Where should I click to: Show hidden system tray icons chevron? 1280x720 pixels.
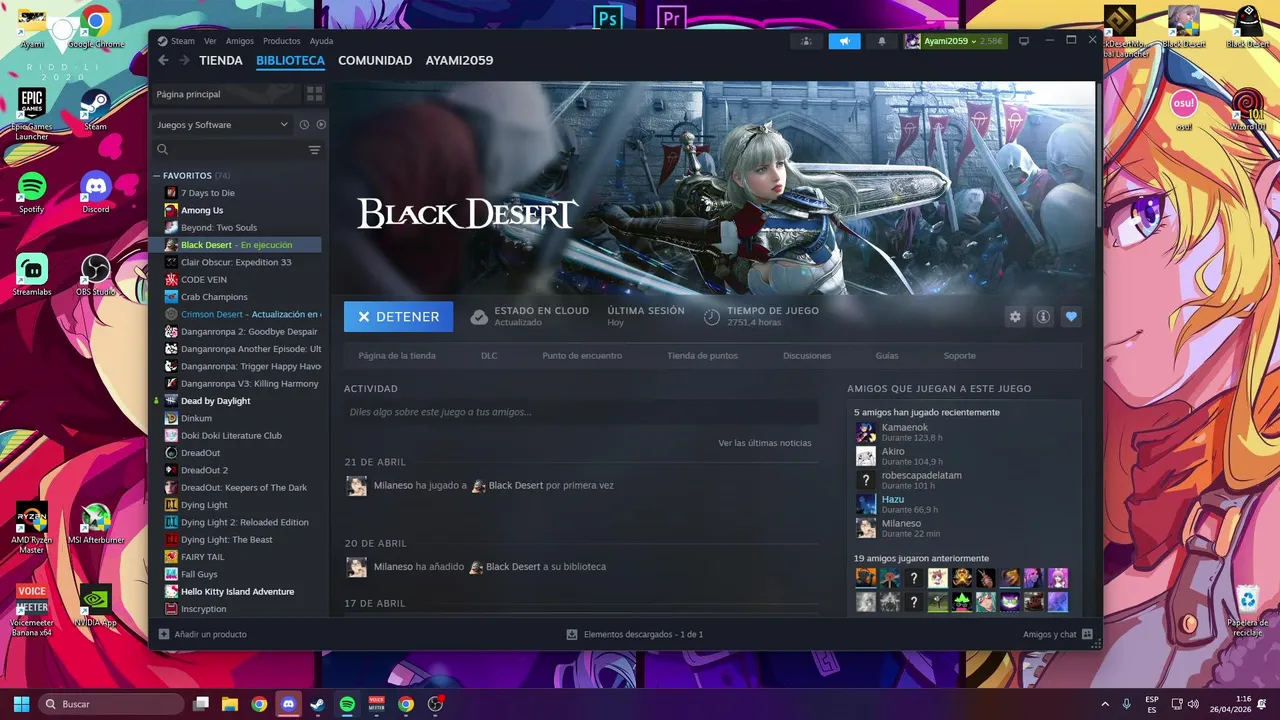(1104, 704)
